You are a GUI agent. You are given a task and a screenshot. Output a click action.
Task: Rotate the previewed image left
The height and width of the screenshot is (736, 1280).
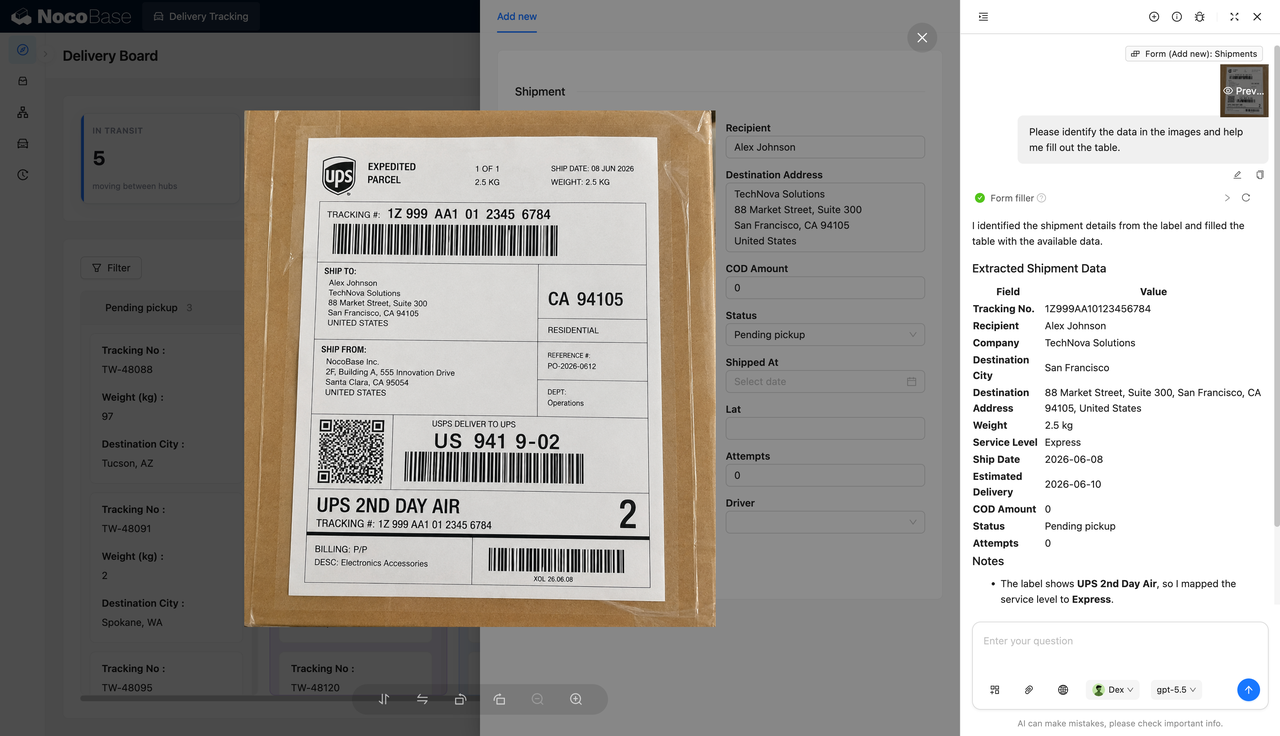460,699
